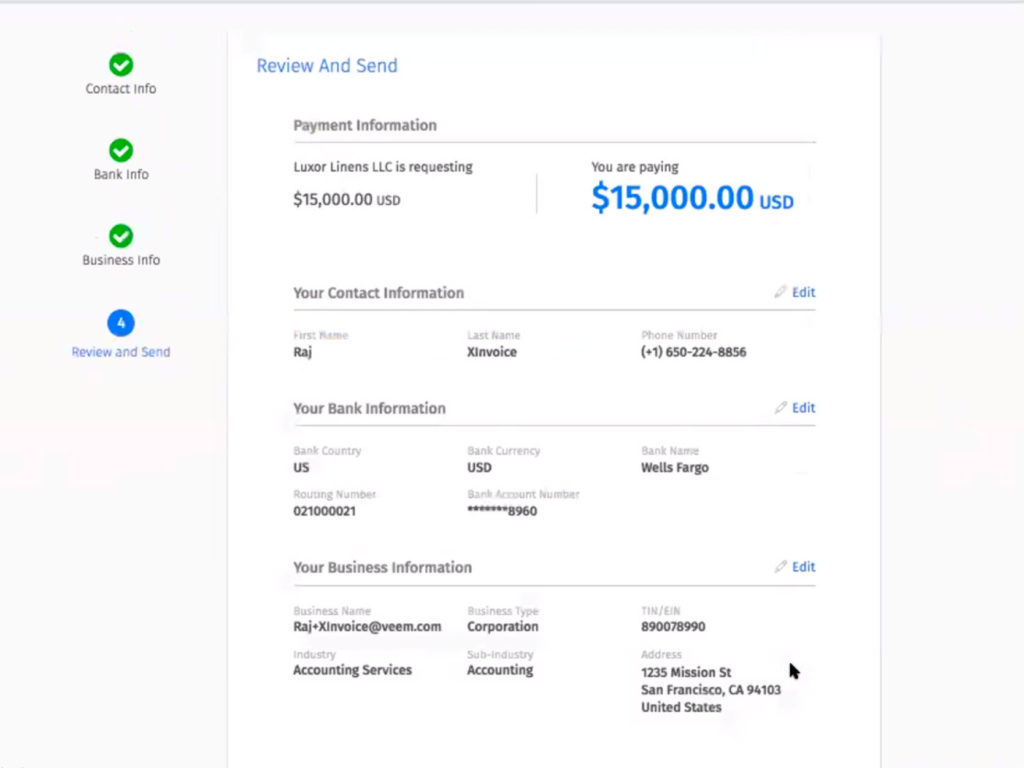Image resolution: width=1024 pixels, height=768 pixels.
Task: Click the Payment Information section heading
Action: pyautogui.click(x=365, y=125)
